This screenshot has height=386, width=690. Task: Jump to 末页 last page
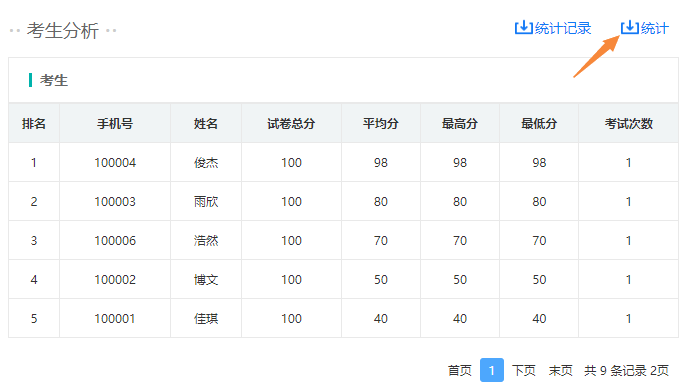(561, 371)
